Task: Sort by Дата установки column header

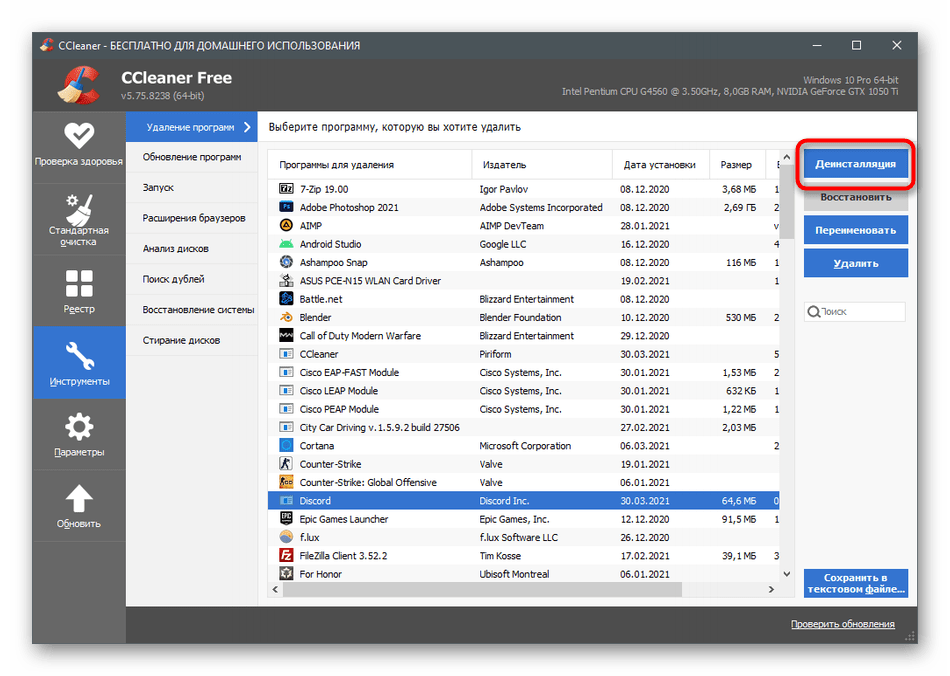Action: coord(659,165)
